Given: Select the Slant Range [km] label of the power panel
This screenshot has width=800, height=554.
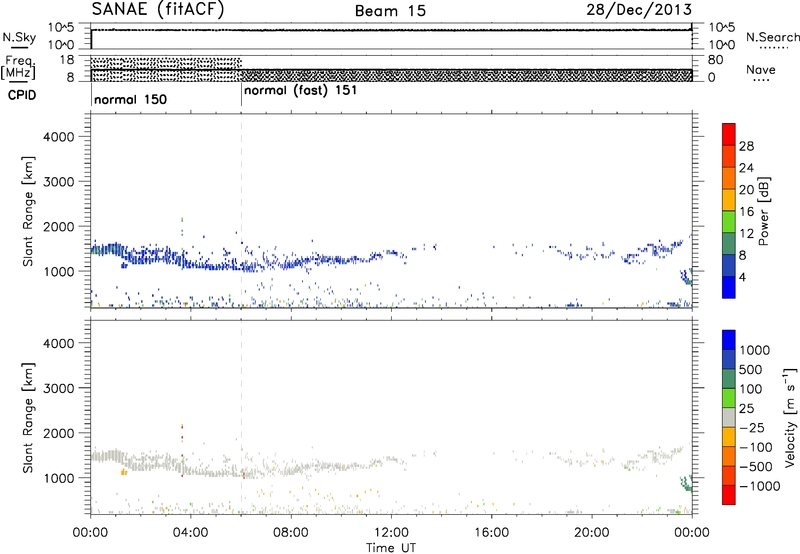Looking at the screenshot, I should point(28,211).
